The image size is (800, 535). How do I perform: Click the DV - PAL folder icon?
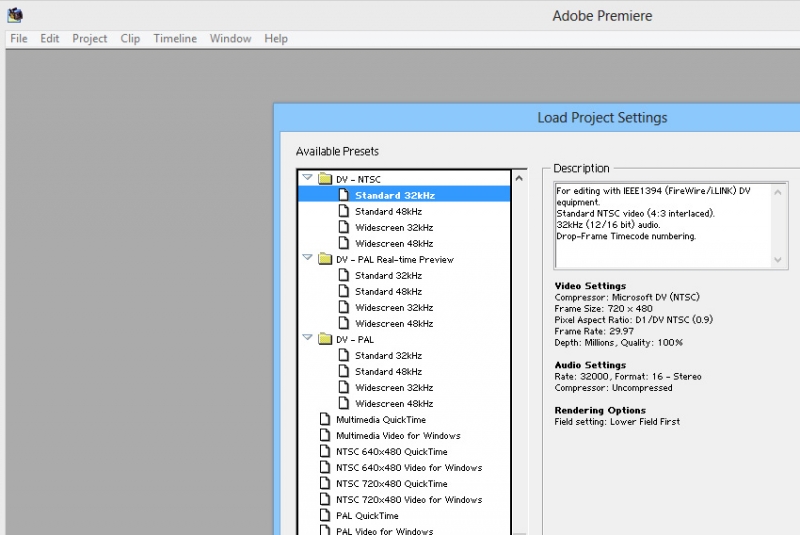click(x=324, y=340)
